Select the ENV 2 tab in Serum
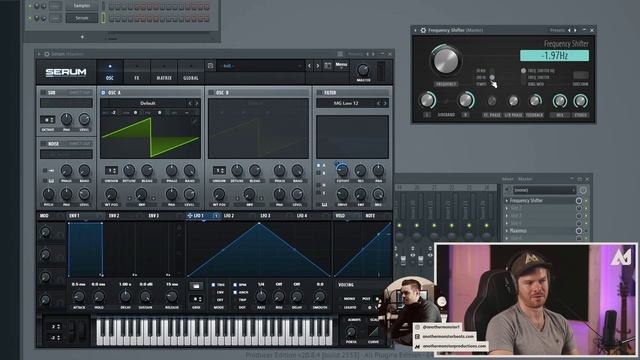Image resolution: width=640 pixels, height=360 pixels. (114, 216)
